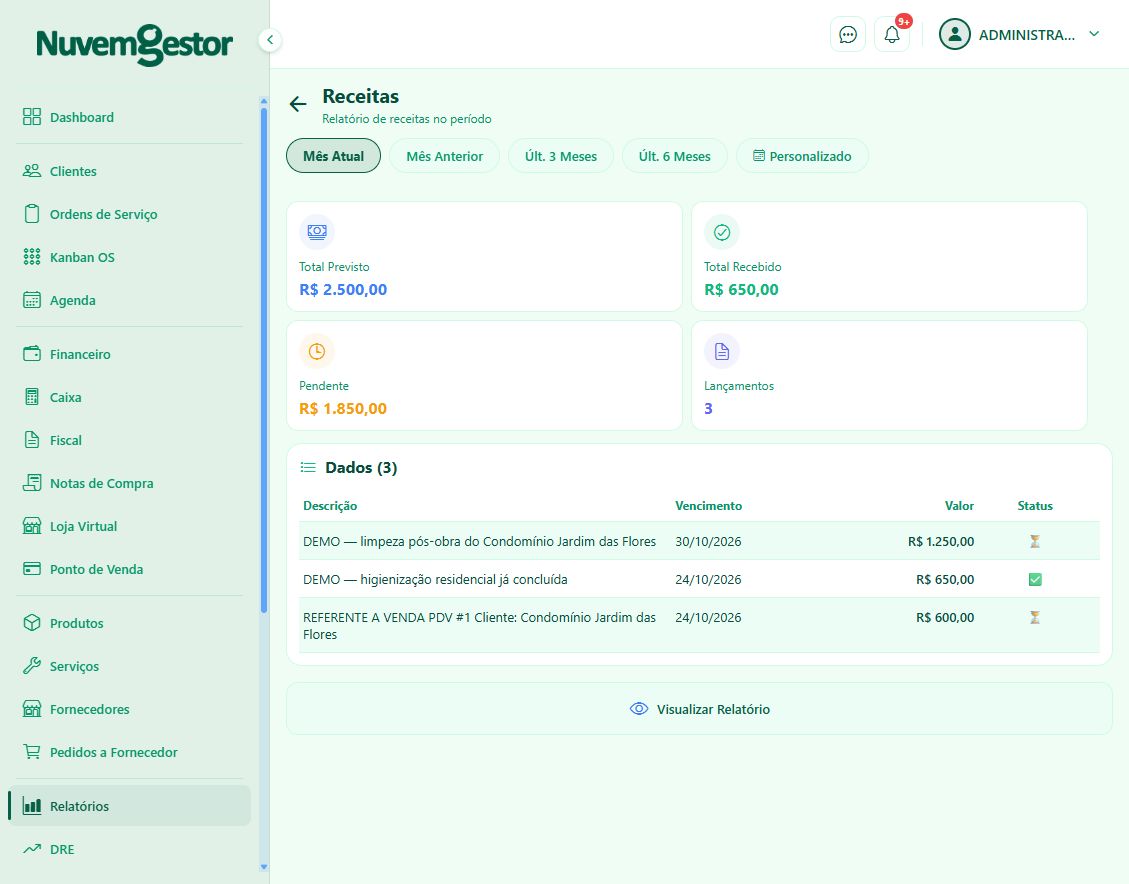Click the Lançamentos document icon
Image resolution: width=1129 pixels, height=884 pixels.
[x=721, y=351]
